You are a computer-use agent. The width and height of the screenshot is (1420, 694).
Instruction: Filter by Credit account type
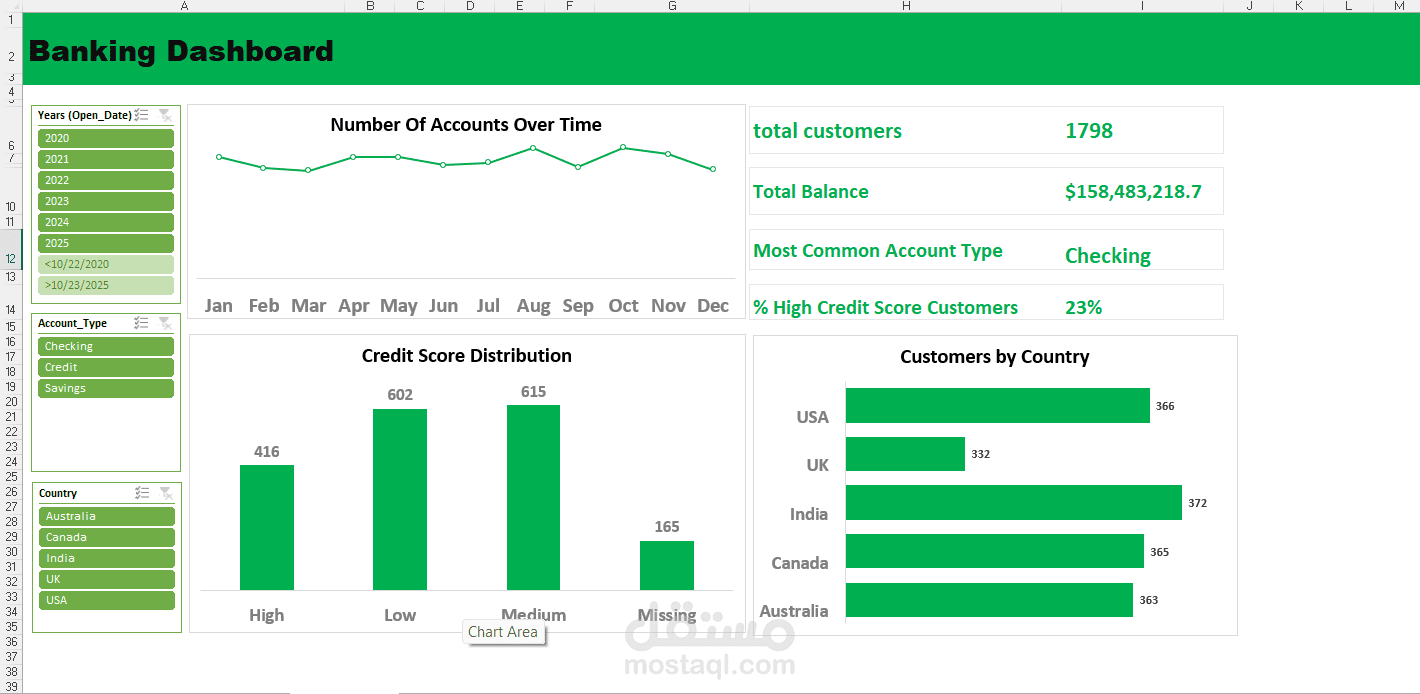106,367
